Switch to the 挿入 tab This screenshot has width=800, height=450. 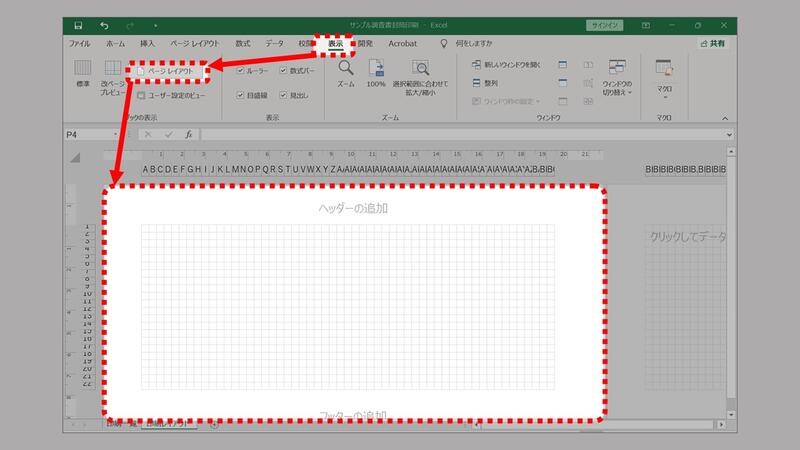click(x=147, y=43)
